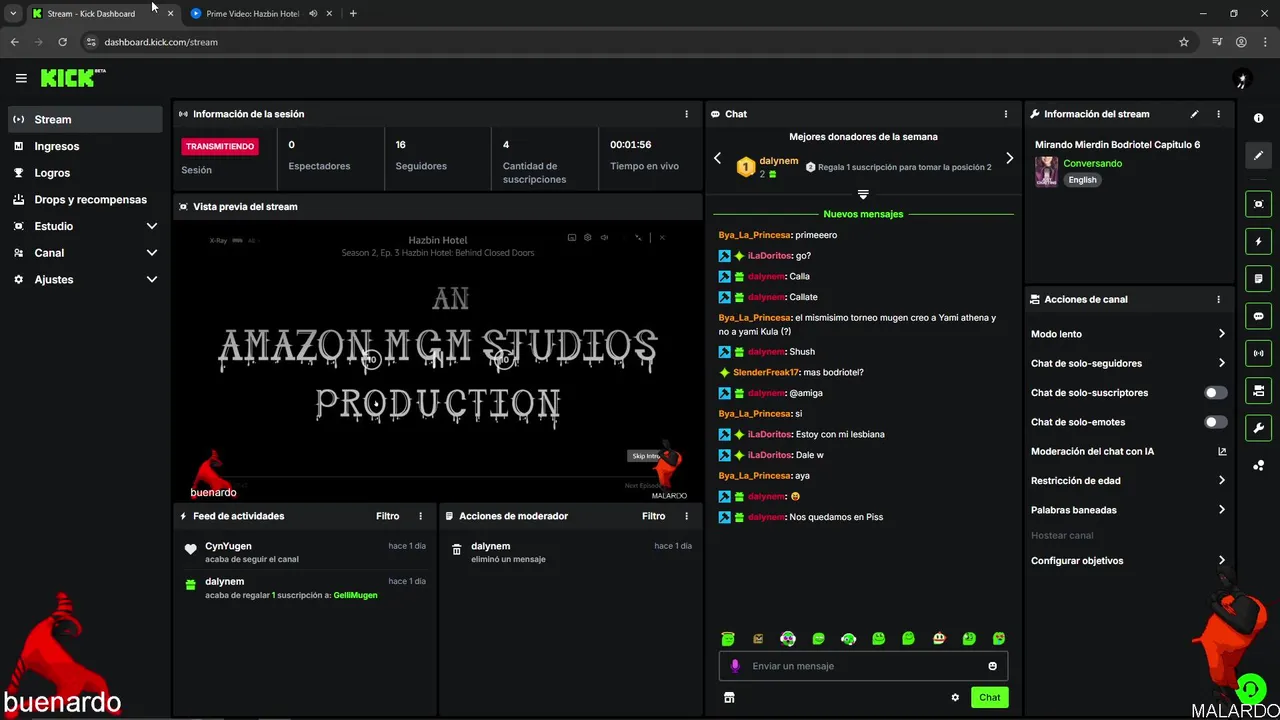This screenshot has height=720, width=1280.
Task: Click the Conversando category thumbnail image
Action: (1046, 171)
